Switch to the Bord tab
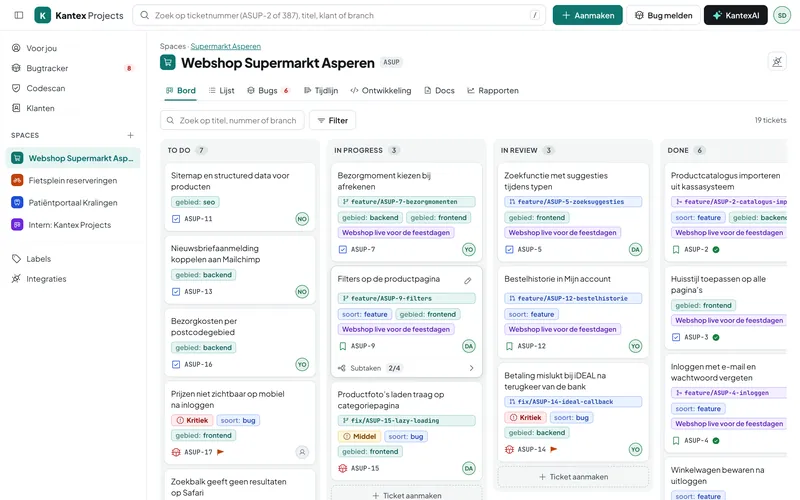 181,90
